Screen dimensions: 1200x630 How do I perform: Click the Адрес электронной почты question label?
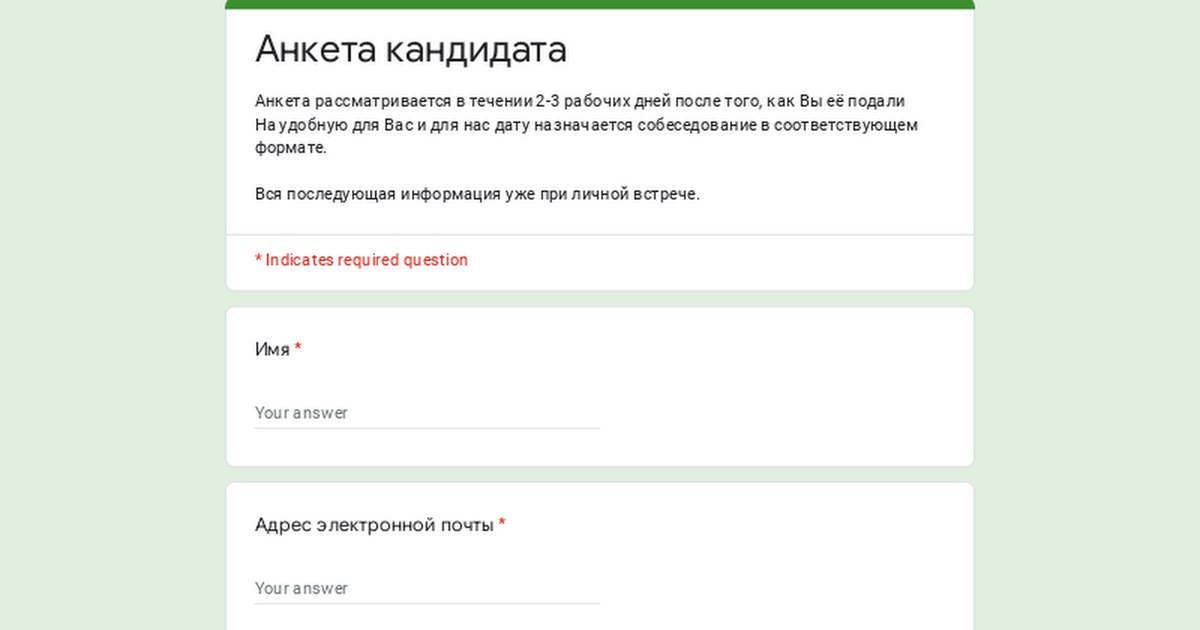374,525
